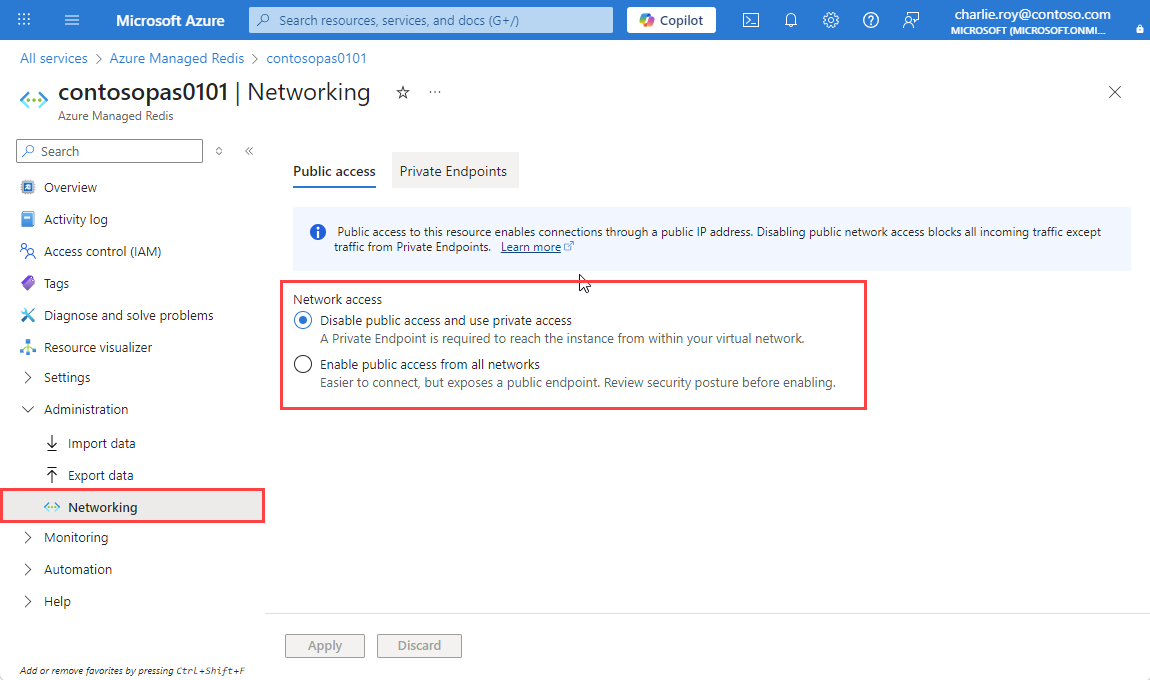Select Disable public access and use private access
The height and width of the screenshot is (680, 1150).
(x=303, y=321)
